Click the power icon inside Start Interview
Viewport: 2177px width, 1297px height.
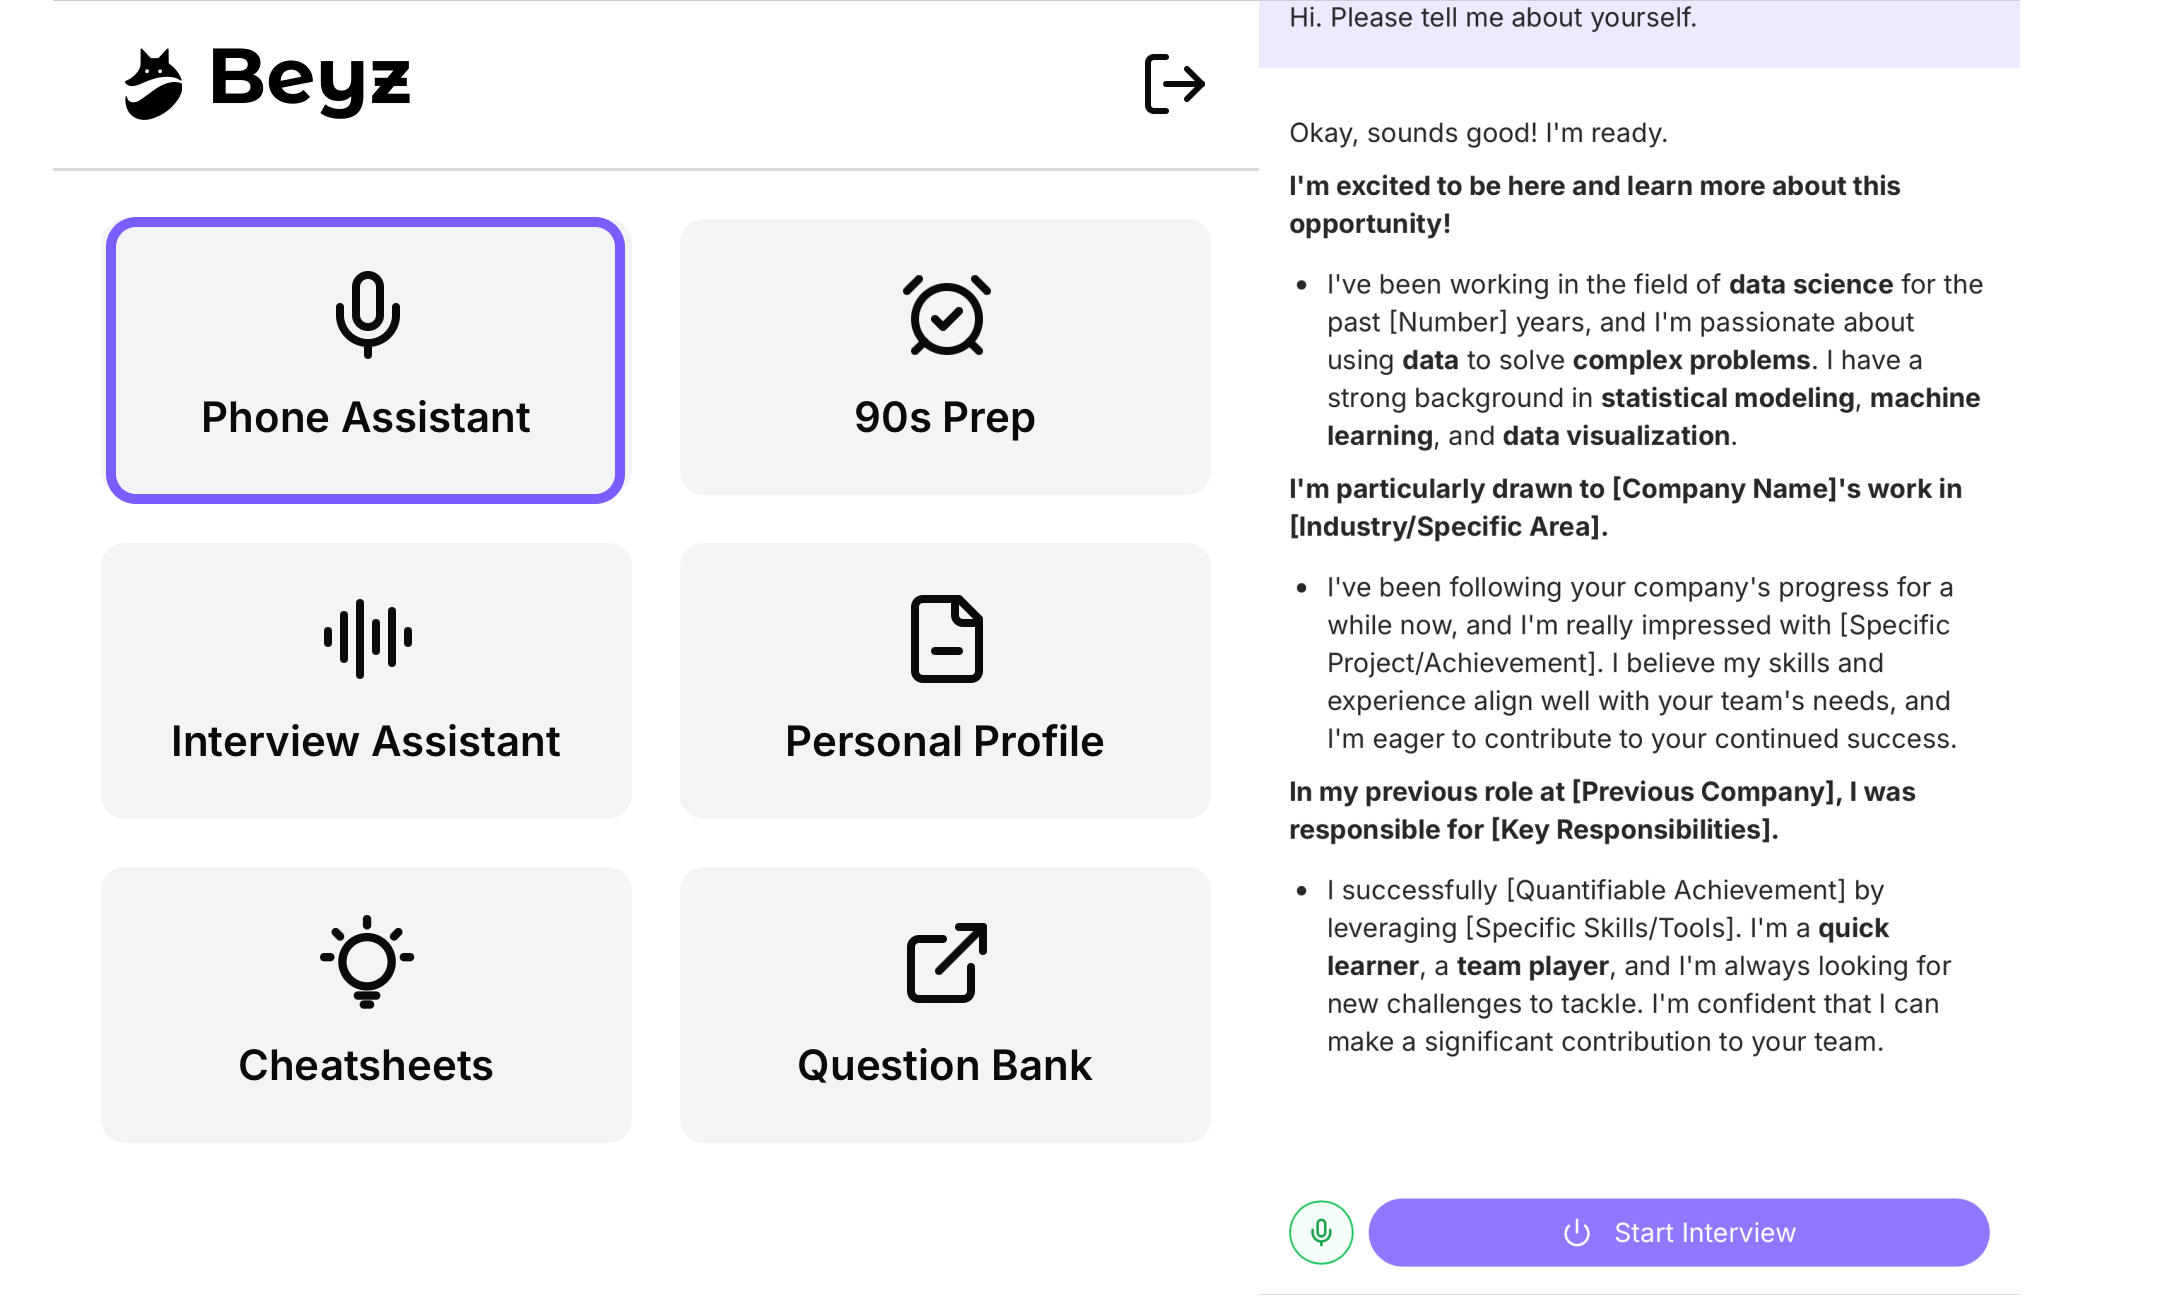pyautogui.click(x=1577, y=1233)
